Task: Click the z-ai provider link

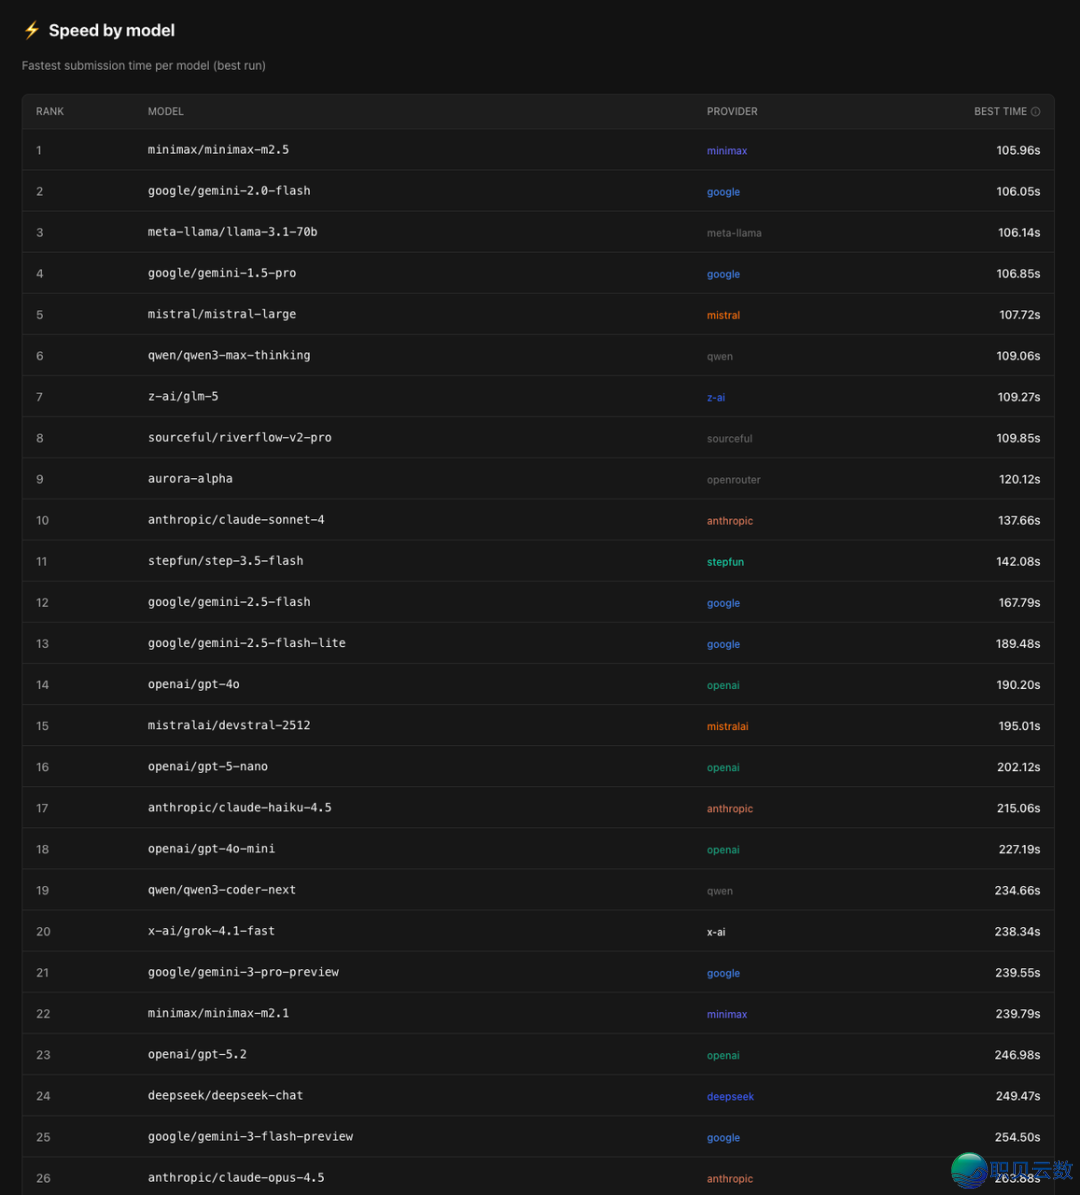Action: click(x=716, y=397)
